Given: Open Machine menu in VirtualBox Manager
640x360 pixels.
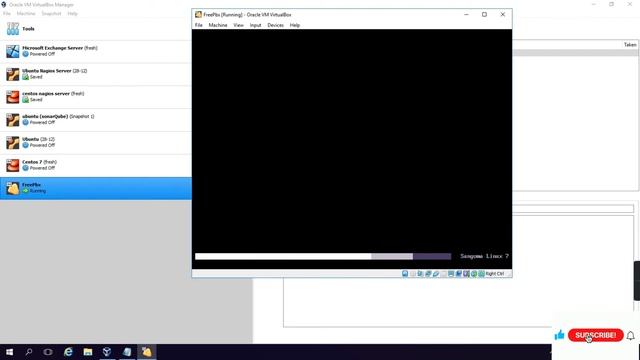Looking at the screenshot, I should [x=26, y=13].
